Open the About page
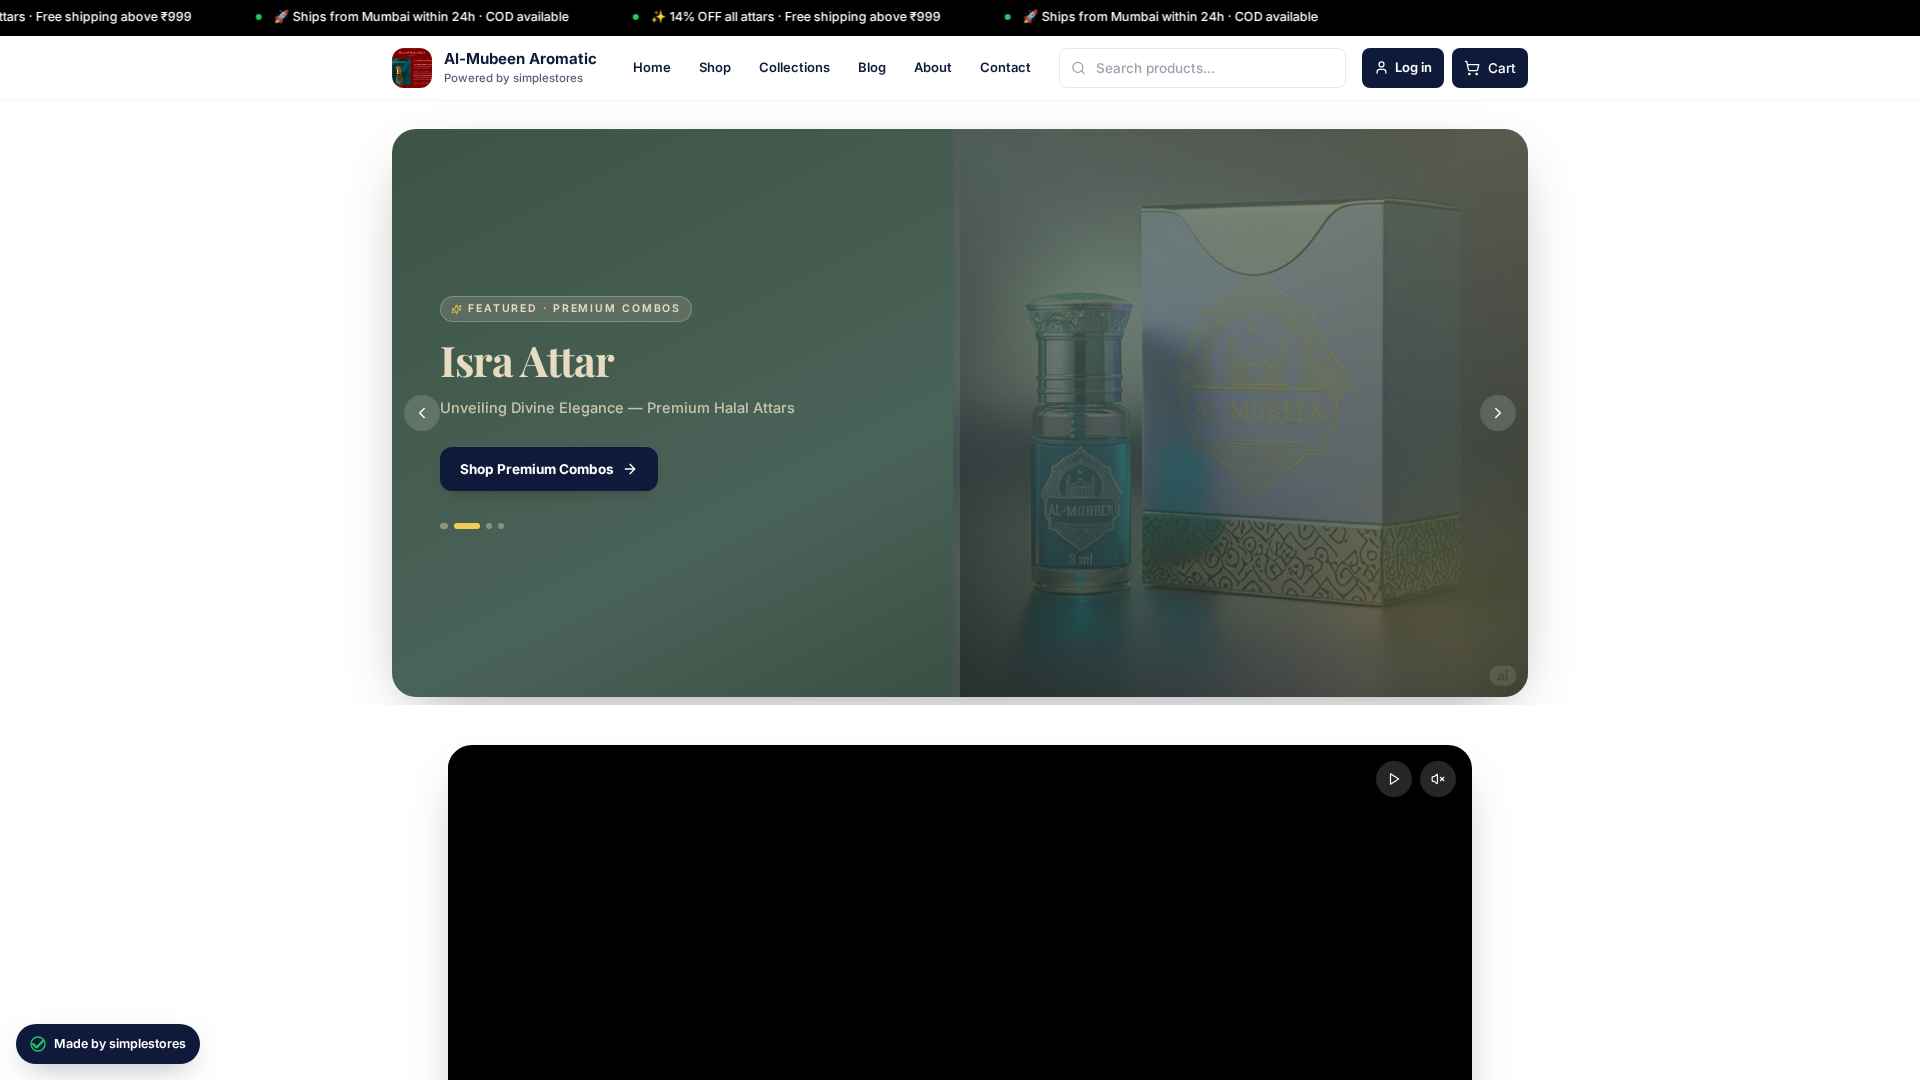Viewport: 1920px width, 1080px height. pyautogui.click(x=933, y=68)
